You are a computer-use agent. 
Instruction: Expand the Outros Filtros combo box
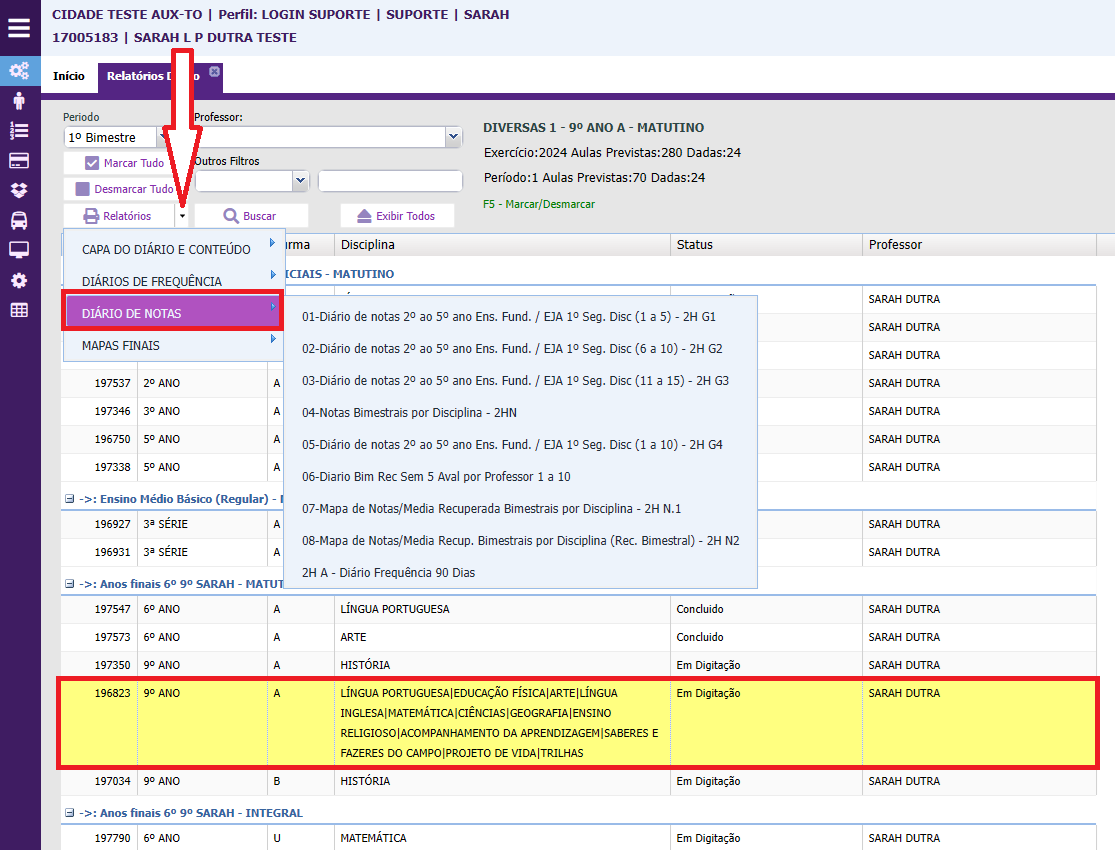click(x=300, y=181)
